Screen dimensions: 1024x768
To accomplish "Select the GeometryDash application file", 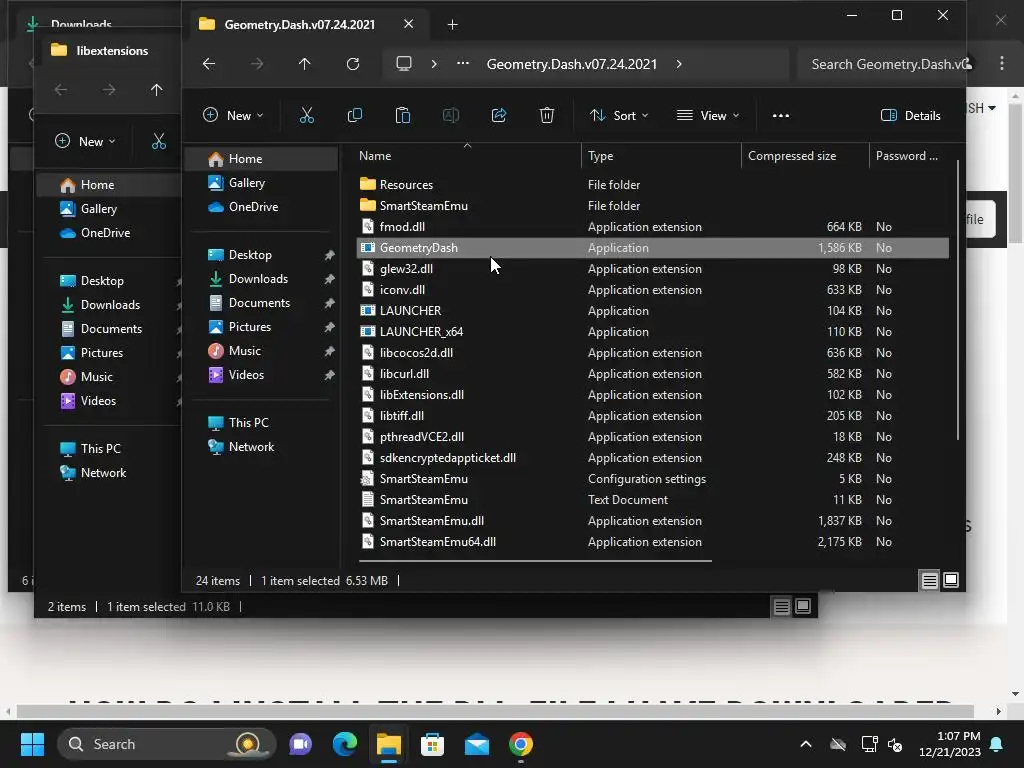I will pyautogui.click(x=653, y=248).
